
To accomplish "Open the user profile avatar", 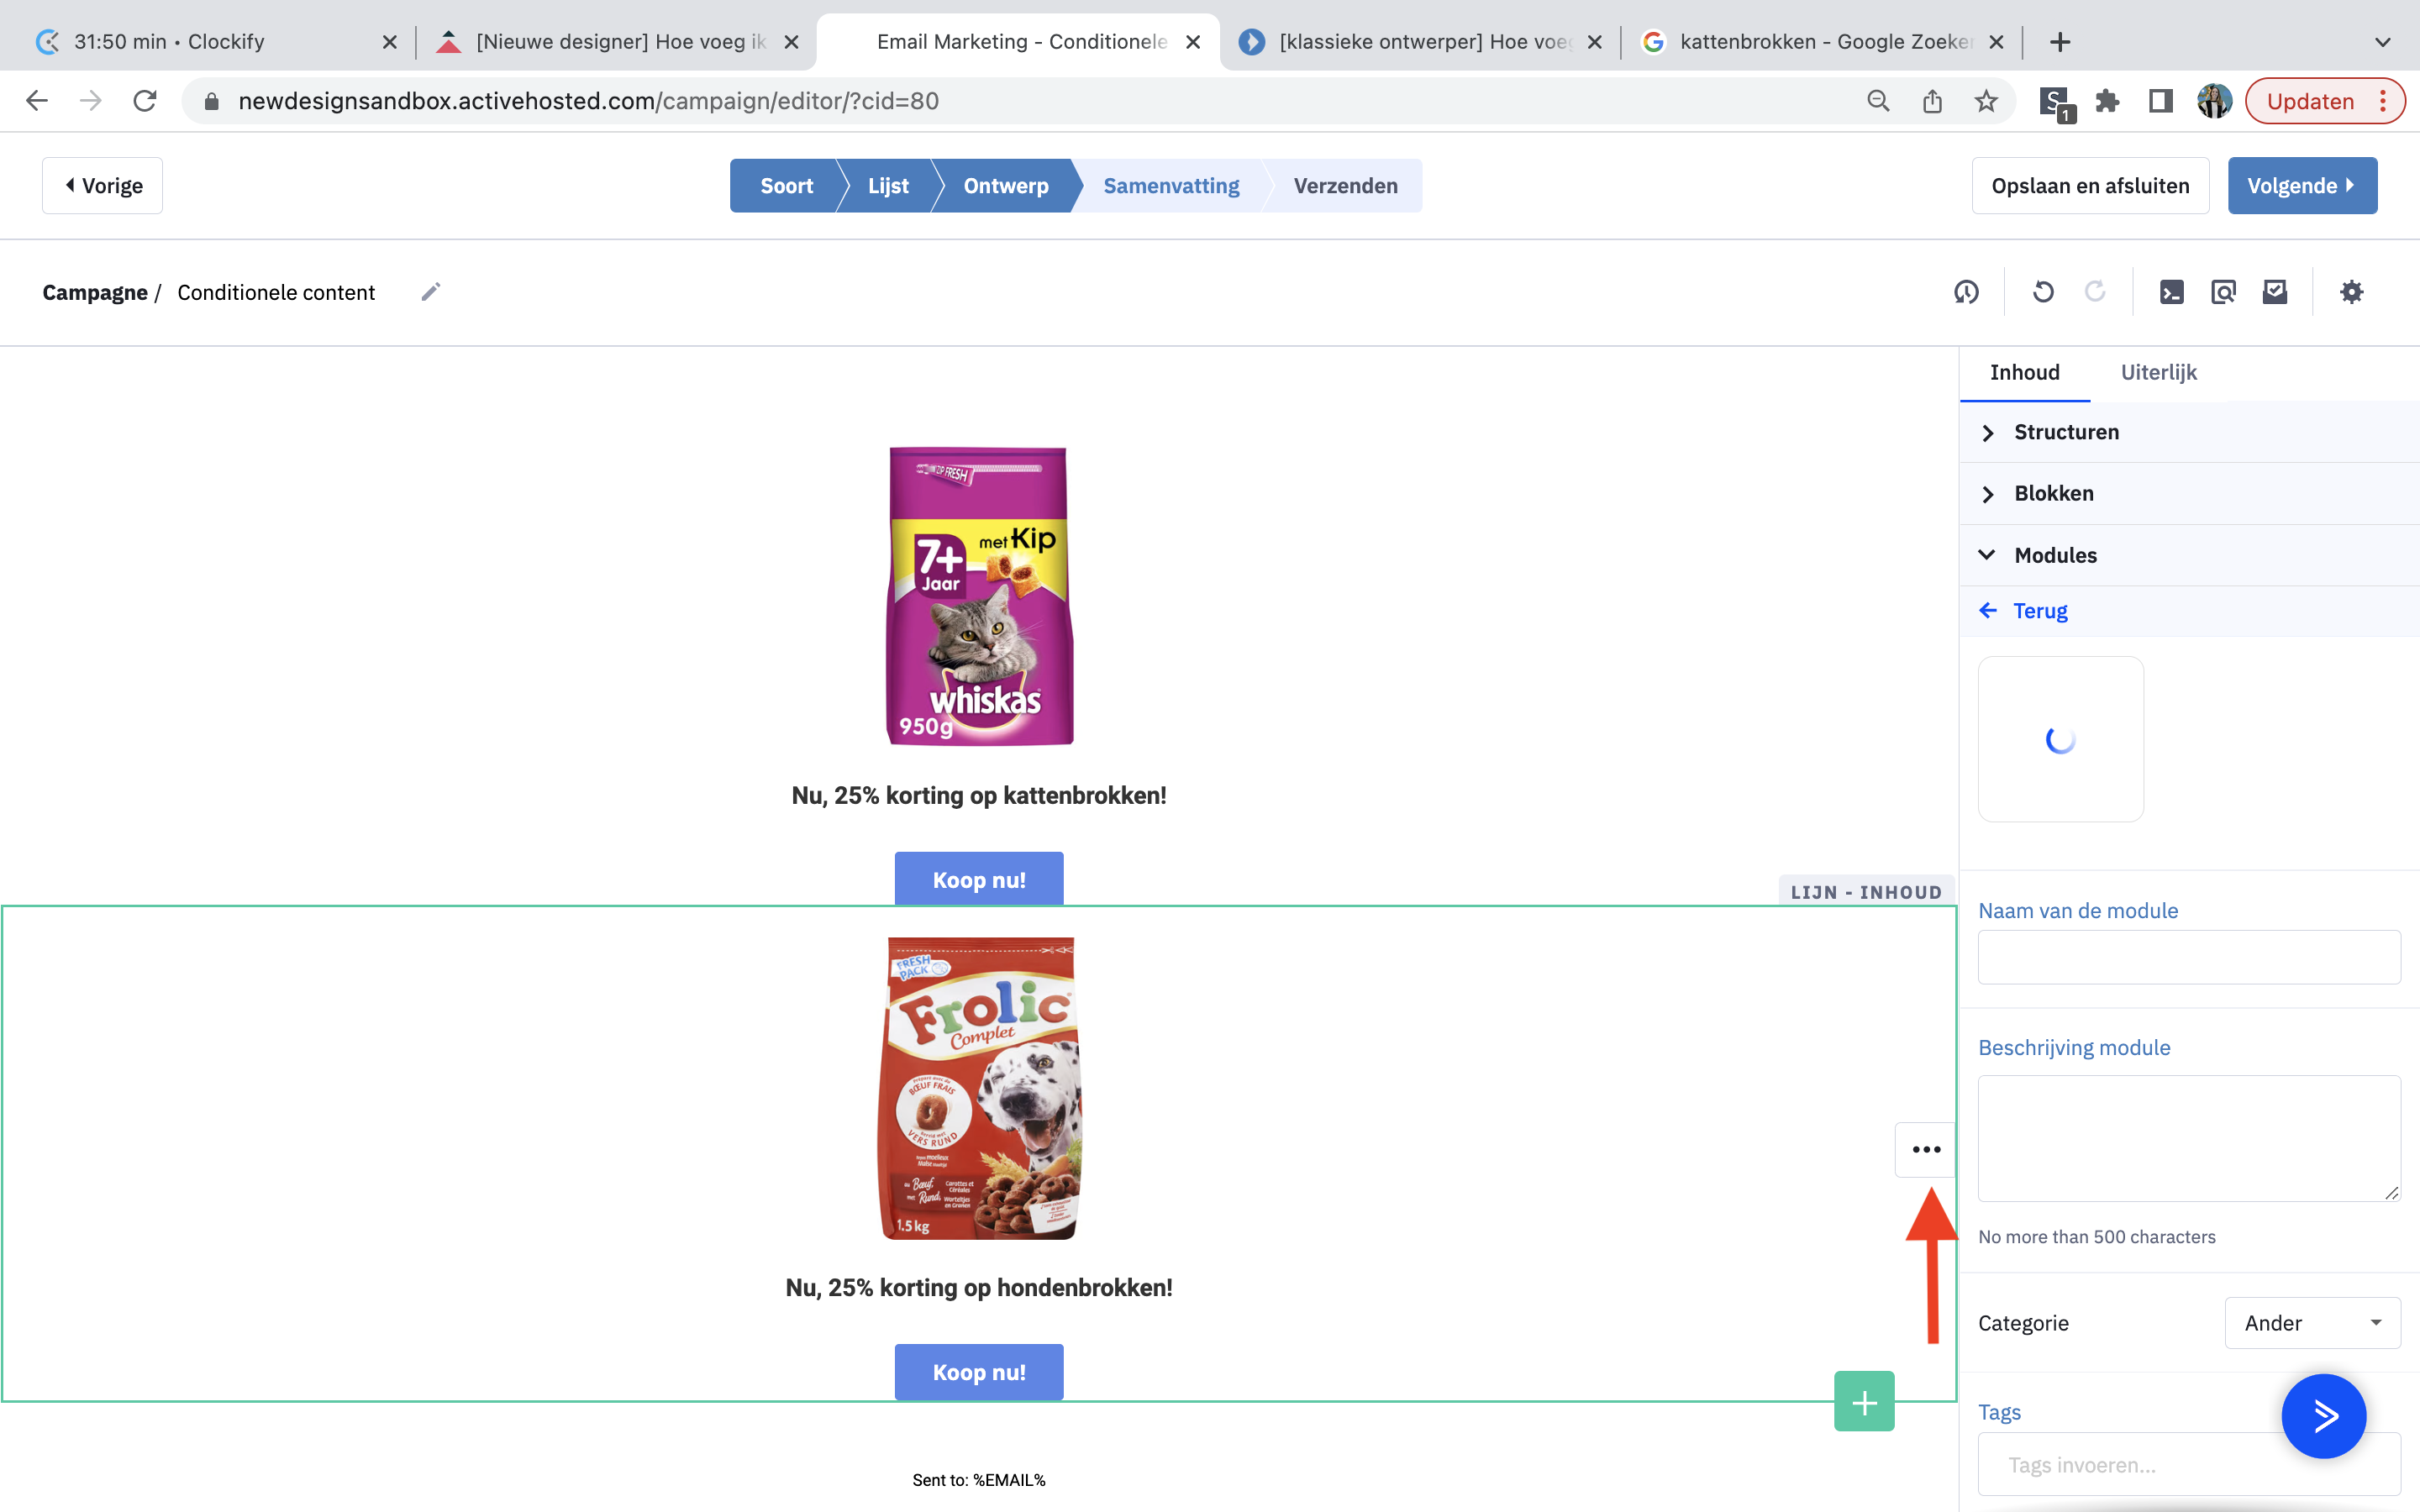I will tap(2214, 101).
